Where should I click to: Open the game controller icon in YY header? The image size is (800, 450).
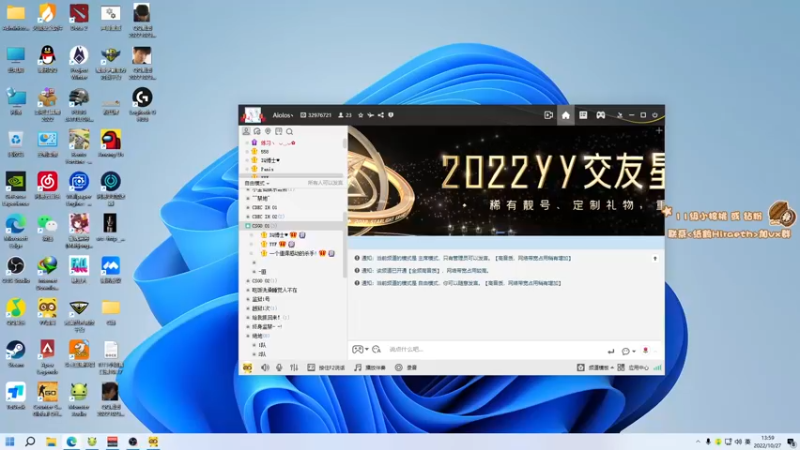click(601, 115)
